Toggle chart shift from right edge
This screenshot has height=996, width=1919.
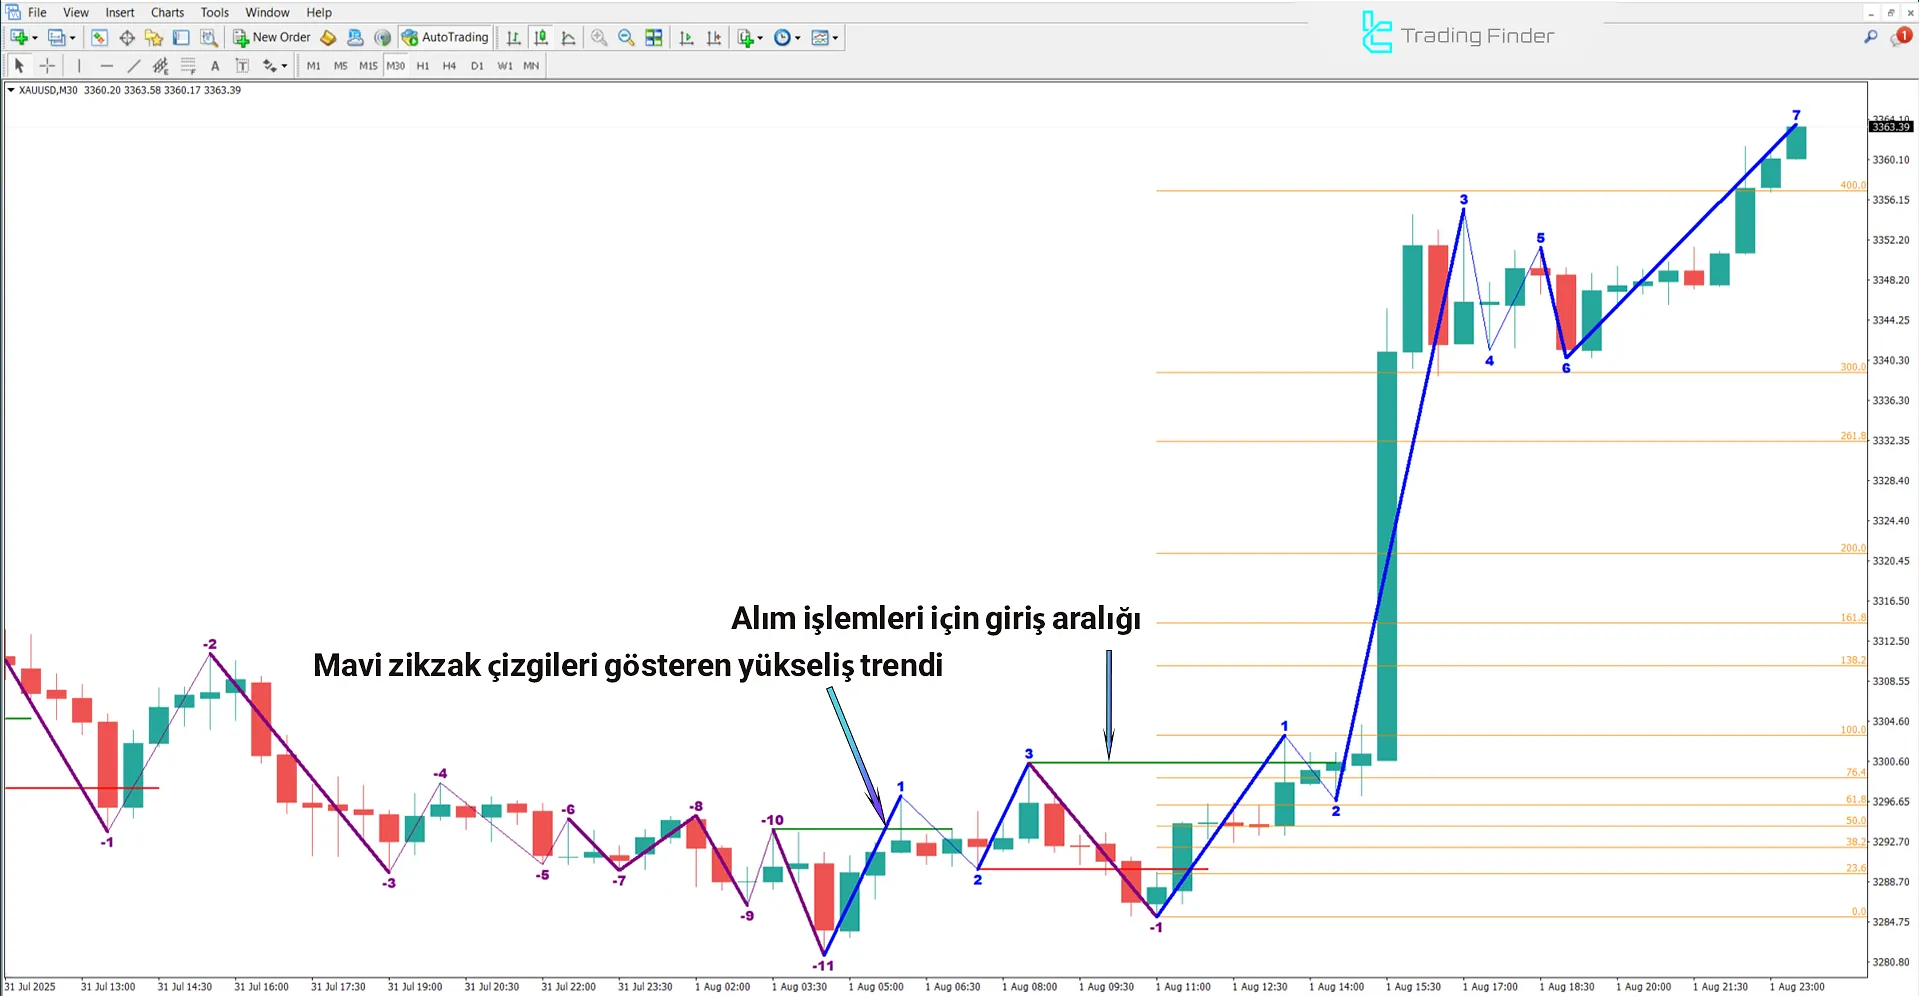point(713,37)
